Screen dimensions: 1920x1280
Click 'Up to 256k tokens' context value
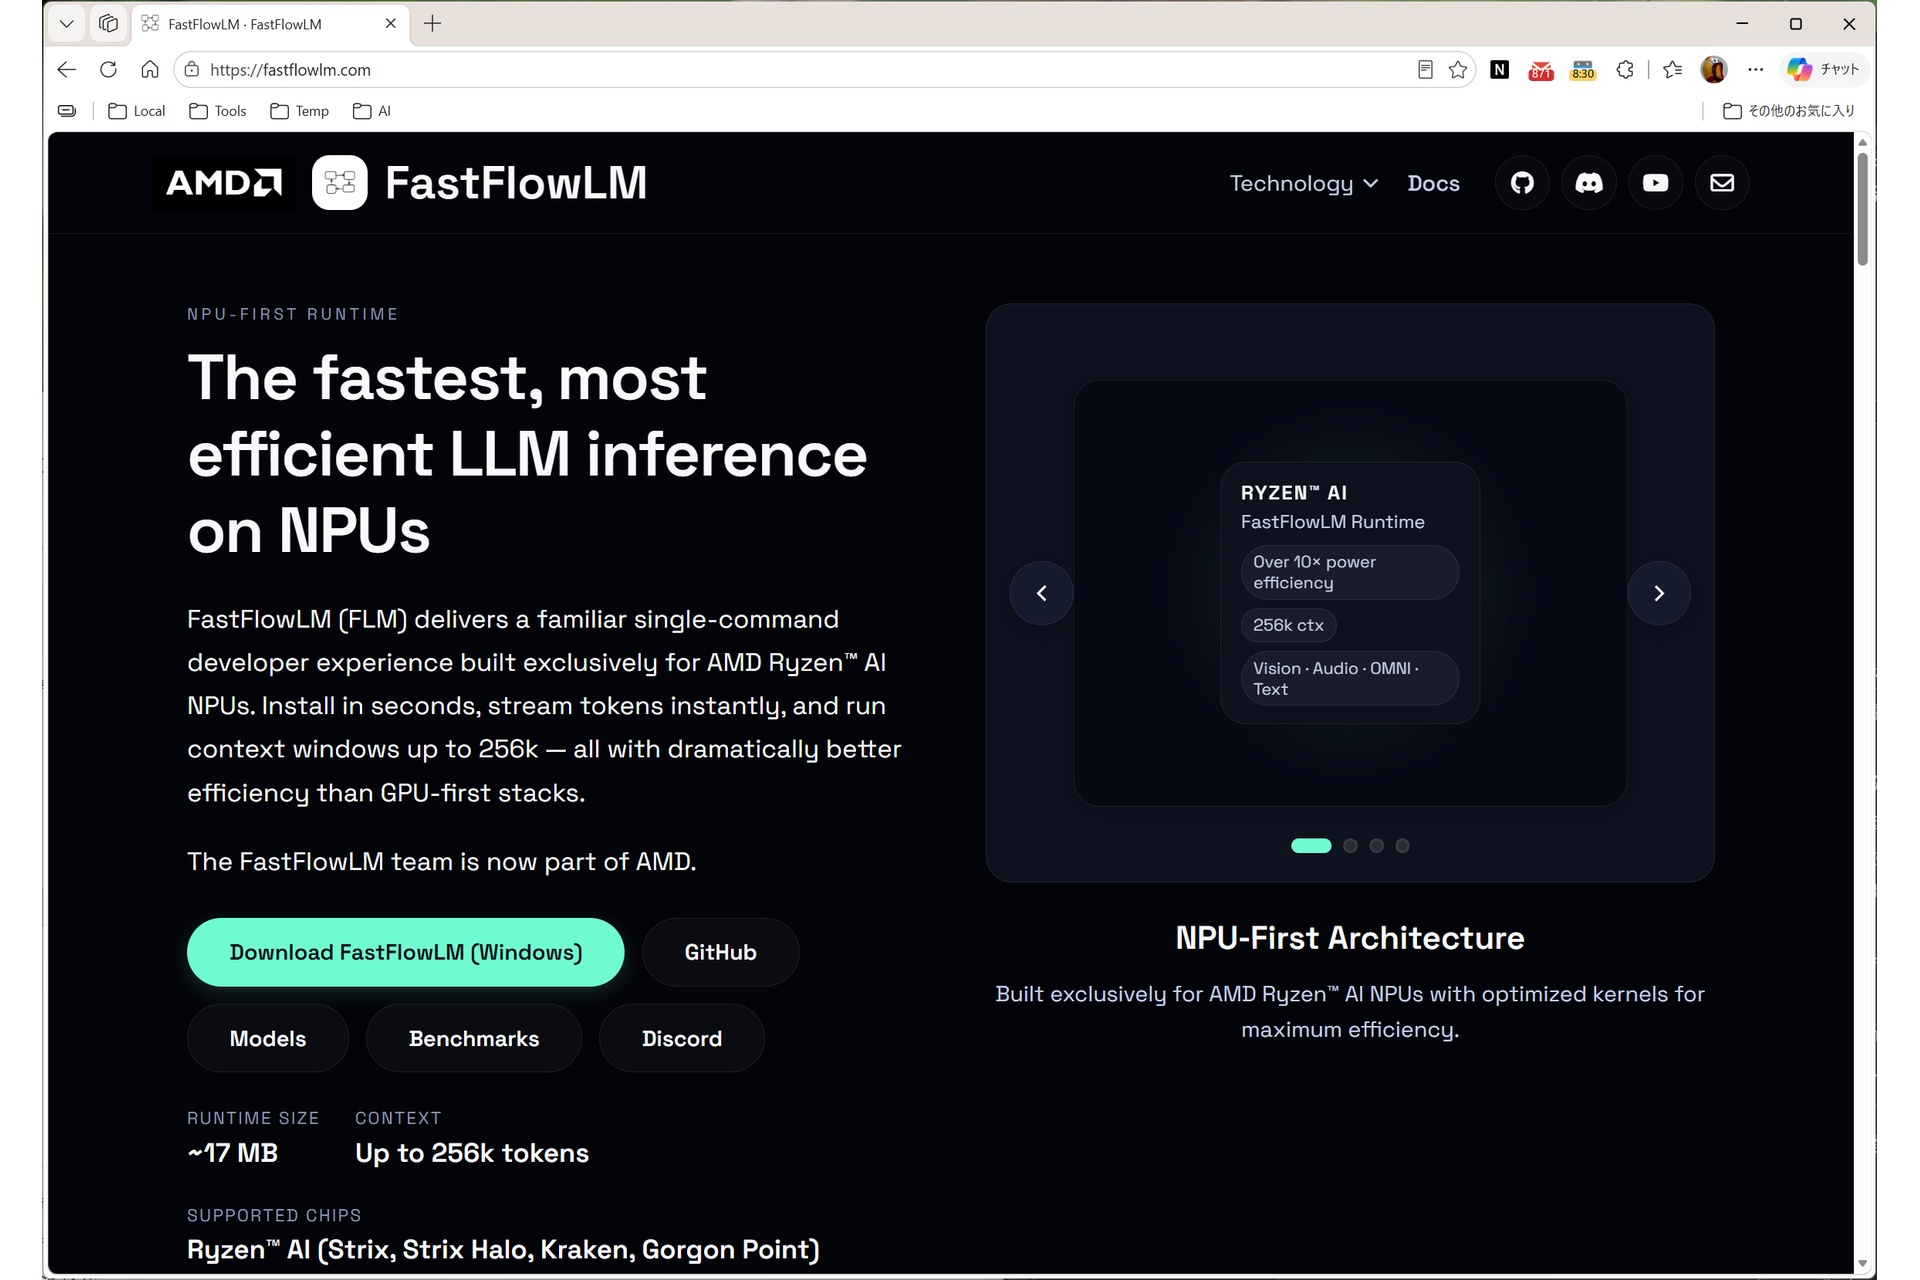[x=472, y=1153]
